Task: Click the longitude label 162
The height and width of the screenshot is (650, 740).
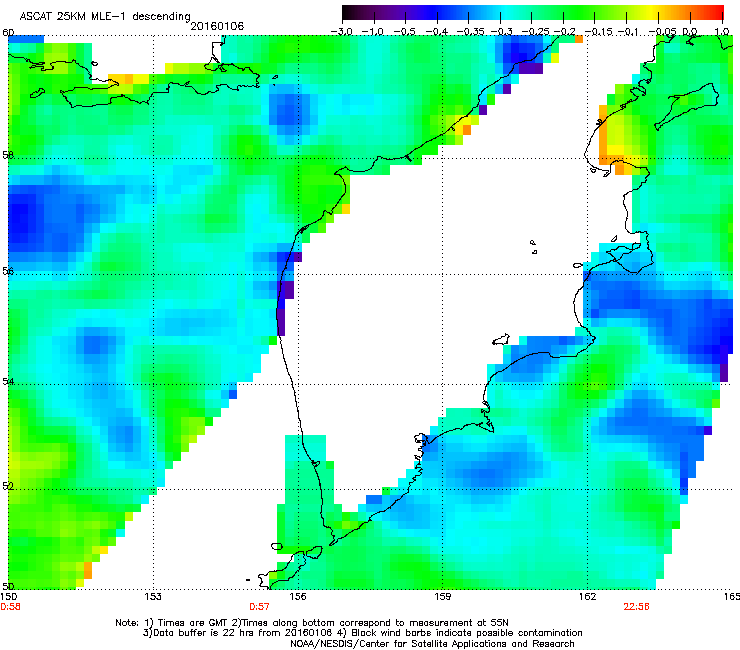Action: pyautogui.click(x=588, y=597)
